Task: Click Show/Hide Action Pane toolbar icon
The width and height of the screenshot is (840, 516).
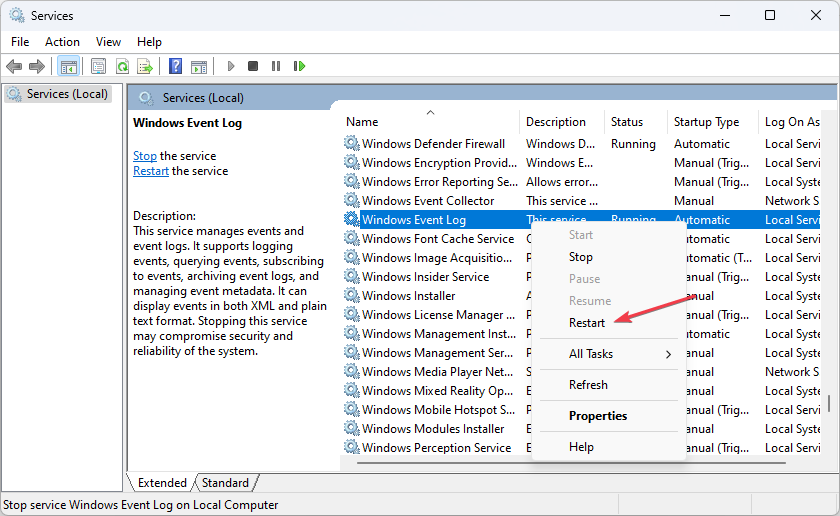Action: pos(199,66)
